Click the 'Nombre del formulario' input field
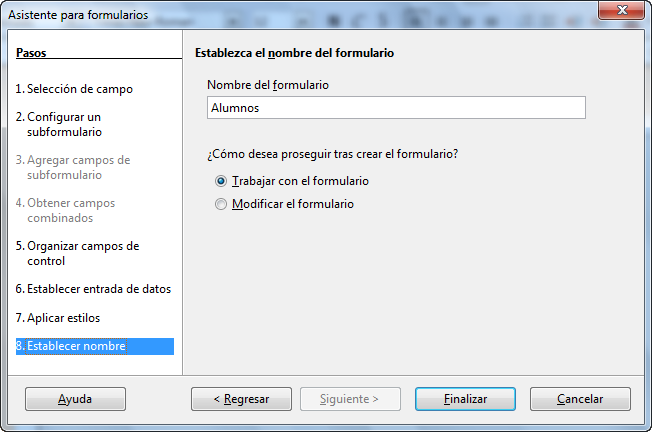The image size is (652, 432). (x=396, y=108)
